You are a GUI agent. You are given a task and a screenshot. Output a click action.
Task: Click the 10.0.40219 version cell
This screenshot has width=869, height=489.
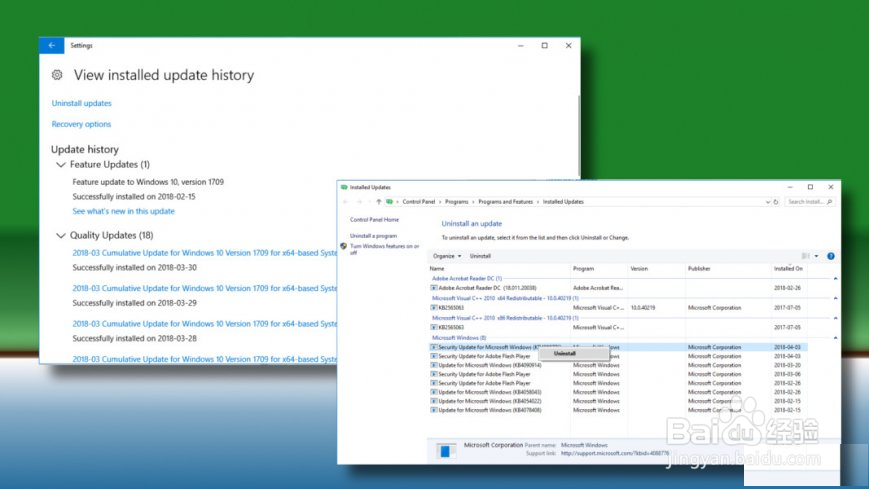coord(643,308)
